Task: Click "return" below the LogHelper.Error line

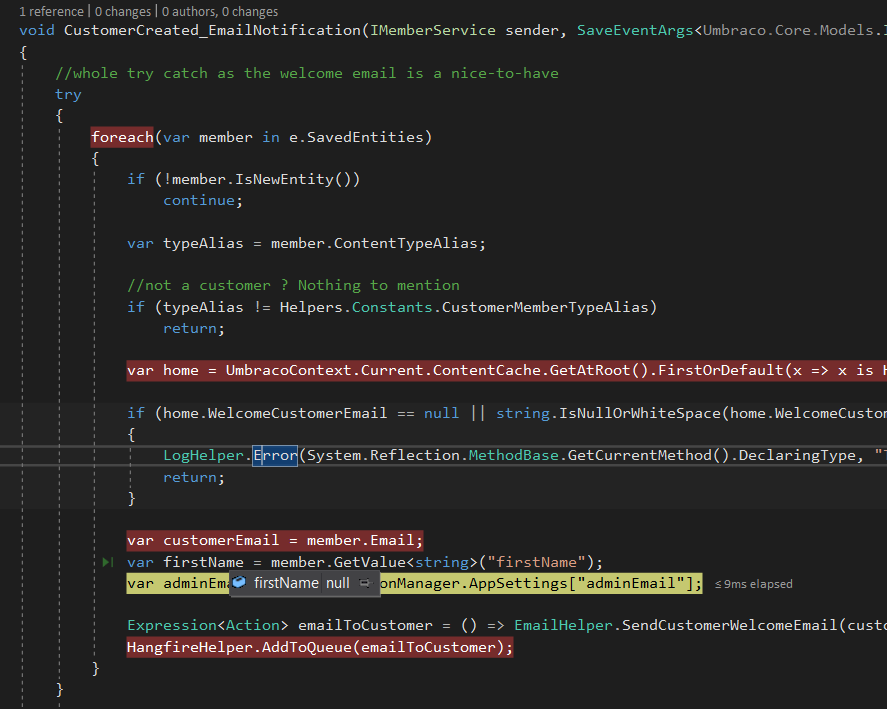Action: click(x=190, y=478)
